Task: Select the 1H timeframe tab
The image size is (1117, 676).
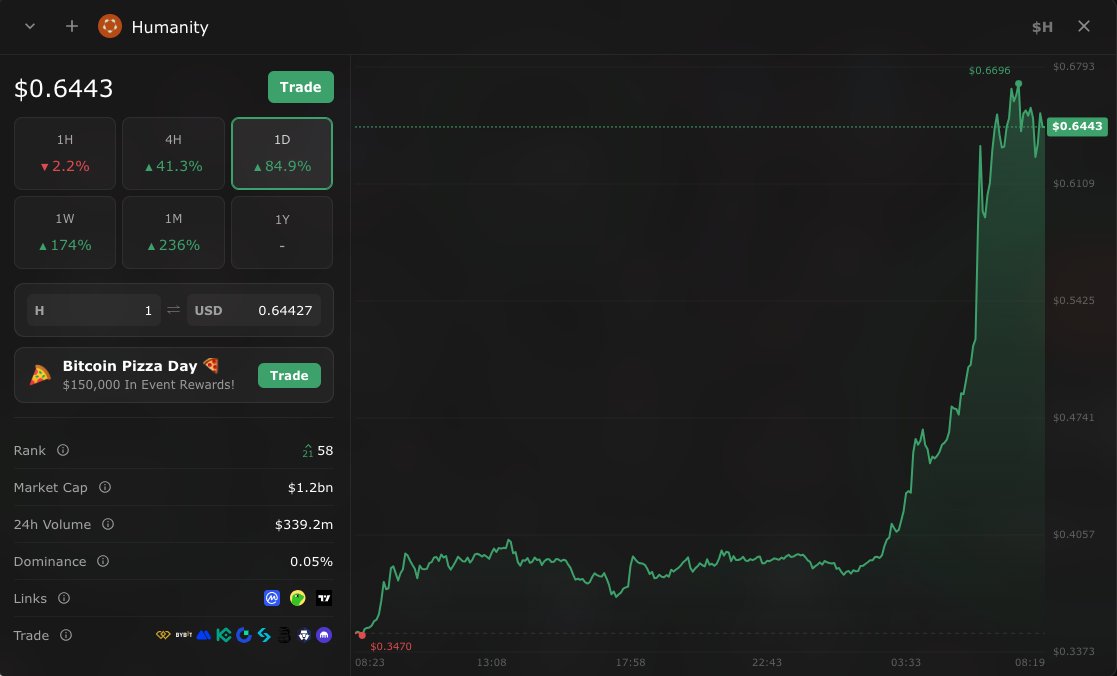Action: [65, 153]
